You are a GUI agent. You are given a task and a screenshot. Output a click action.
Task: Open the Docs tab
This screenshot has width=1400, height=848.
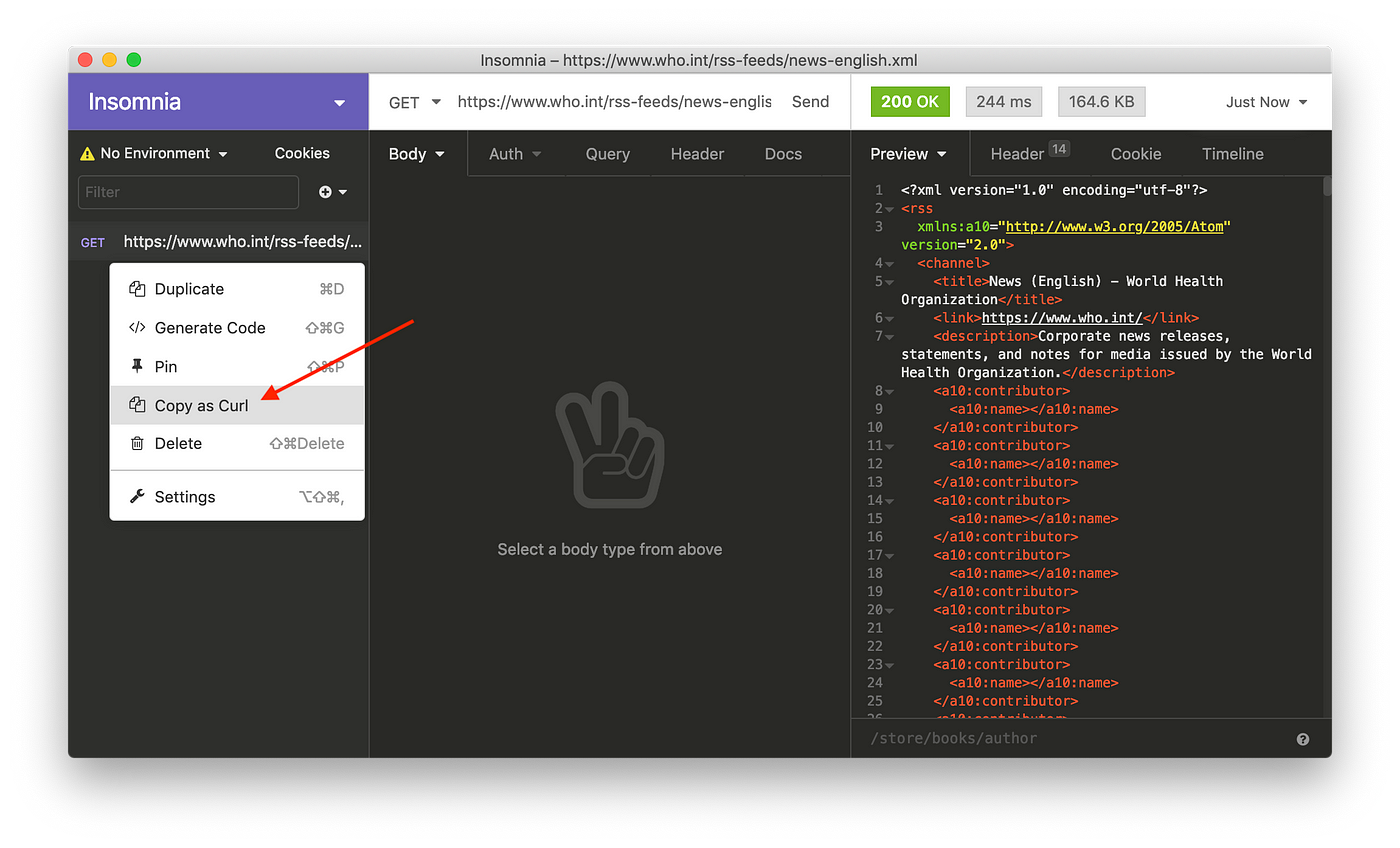point(783,154)
